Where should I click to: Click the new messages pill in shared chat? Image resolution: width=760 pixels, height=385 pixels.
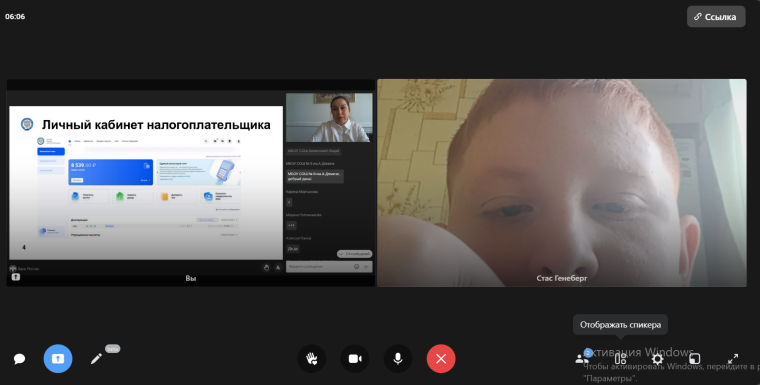coord(354,254)
